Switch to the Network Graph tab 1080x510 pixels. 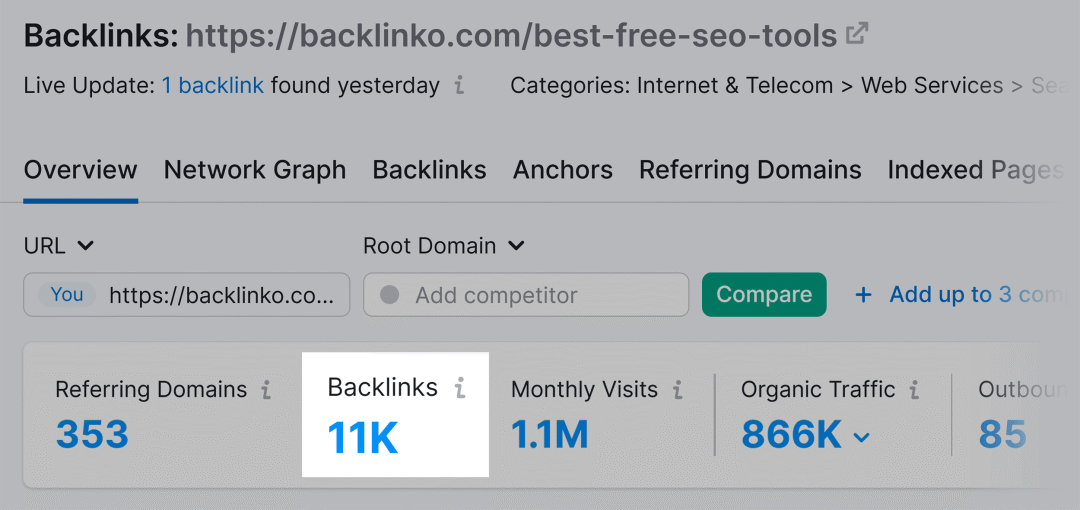(255, 171)
